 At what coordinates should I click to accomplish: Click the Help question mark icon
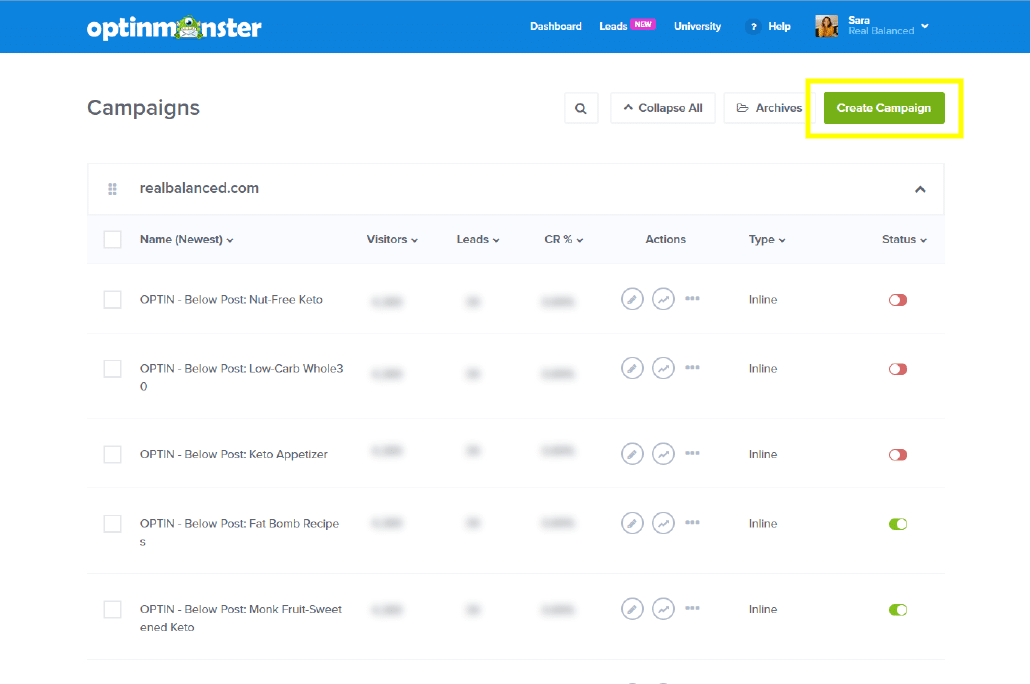pos(753,27)
